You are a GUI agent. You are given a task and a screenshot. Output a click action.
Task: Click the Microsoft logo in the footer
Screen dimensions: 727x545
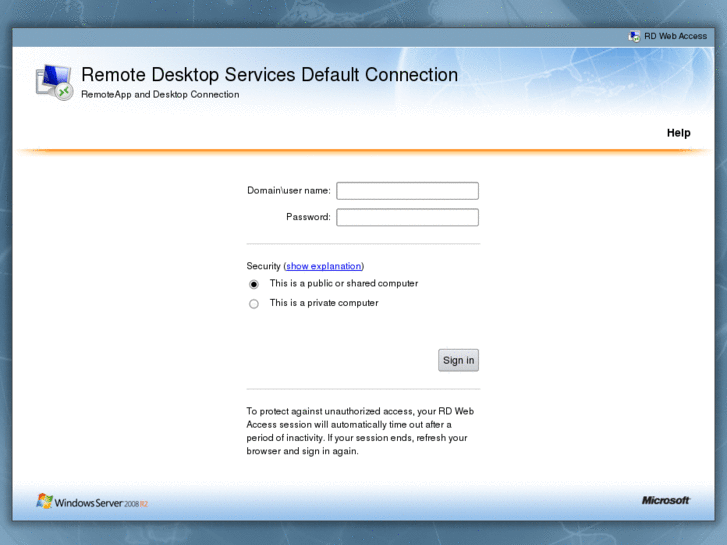[x=666, y=500]
